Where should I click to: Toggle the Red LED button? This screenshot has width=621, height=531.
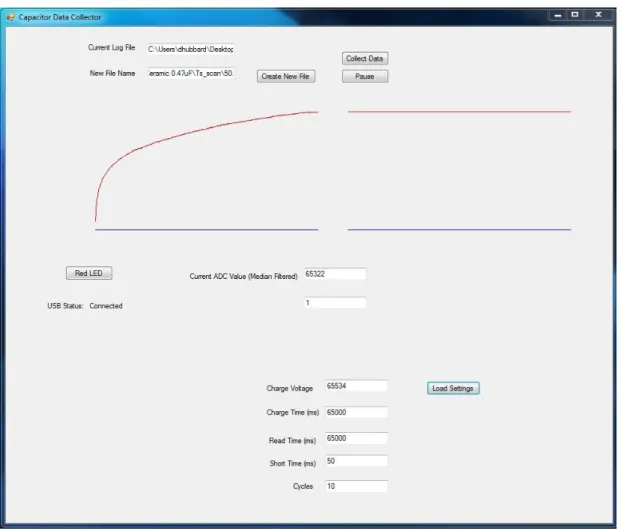(89, 273)
